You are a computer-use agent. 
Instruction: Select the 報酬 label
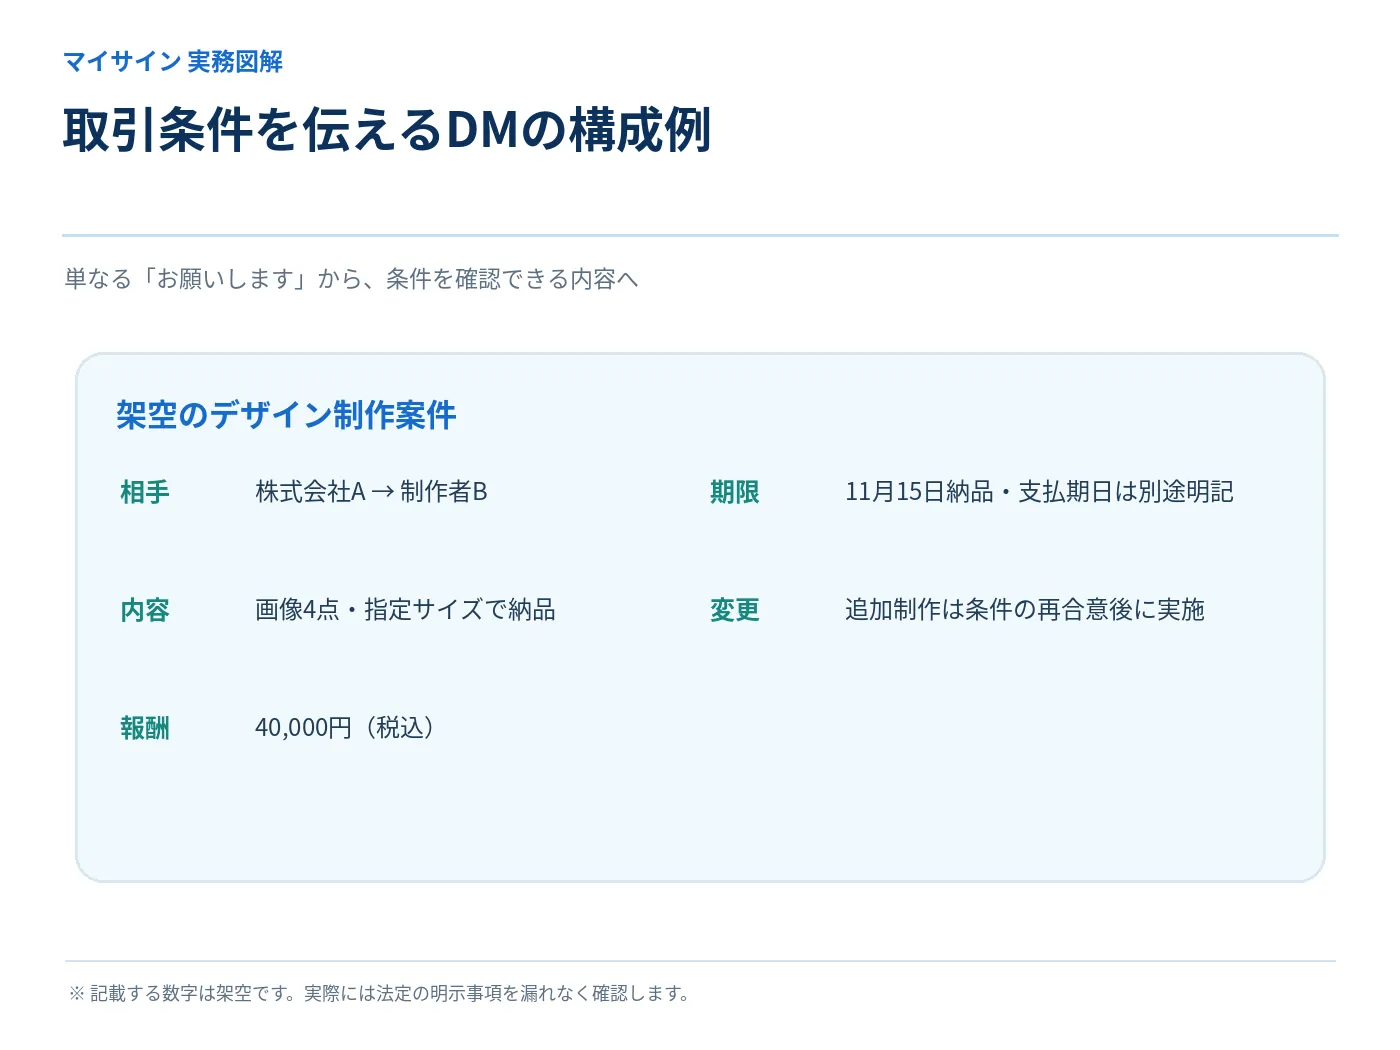(145, 728)
